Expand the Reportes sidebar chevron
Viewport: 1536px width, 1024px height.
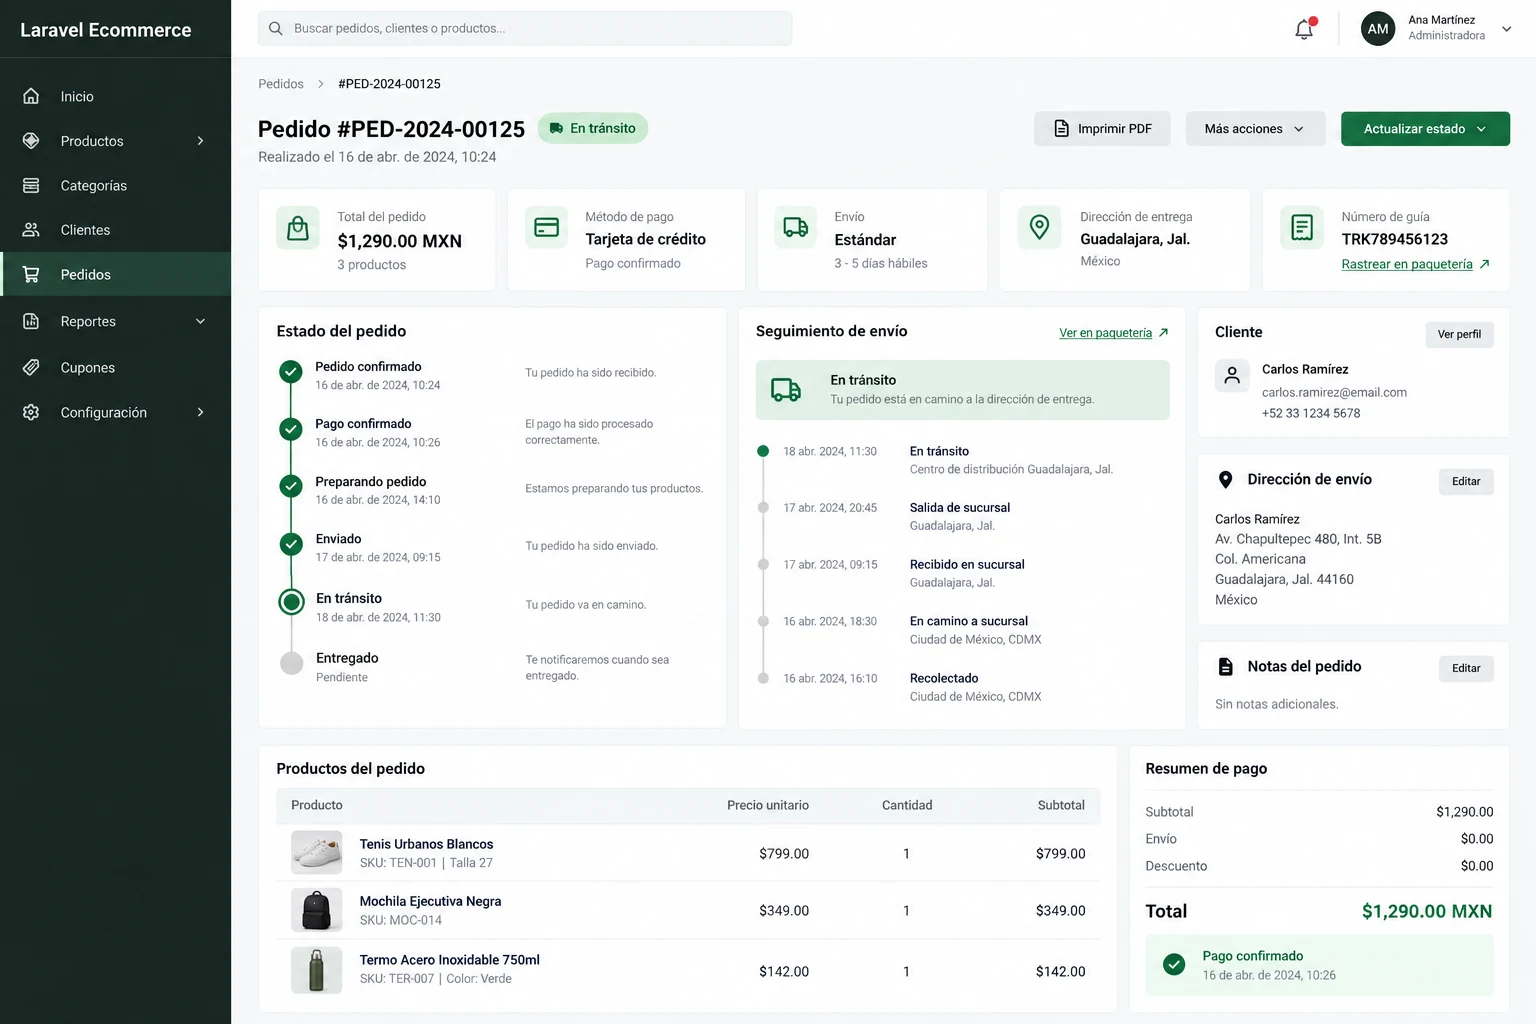(x=200, y=321)
